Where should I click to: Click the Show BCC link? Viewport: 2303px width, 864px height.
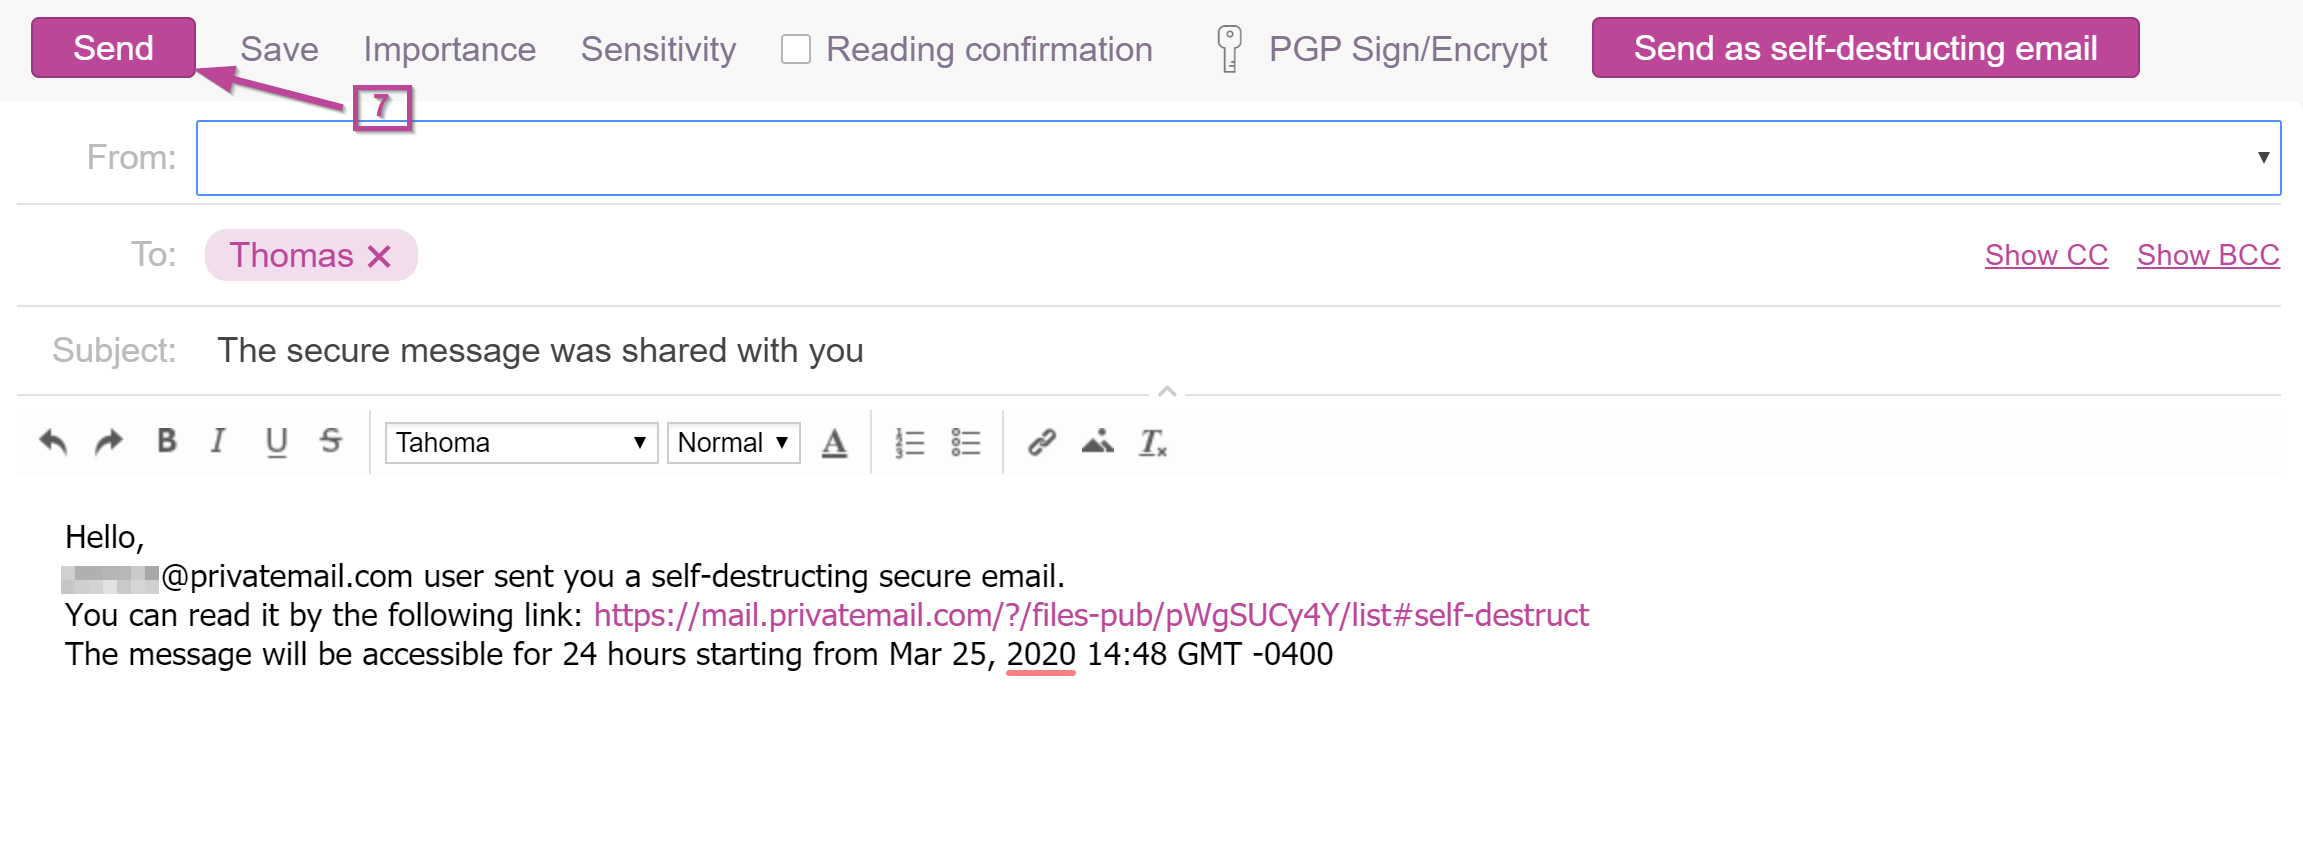coord(2208,255)
